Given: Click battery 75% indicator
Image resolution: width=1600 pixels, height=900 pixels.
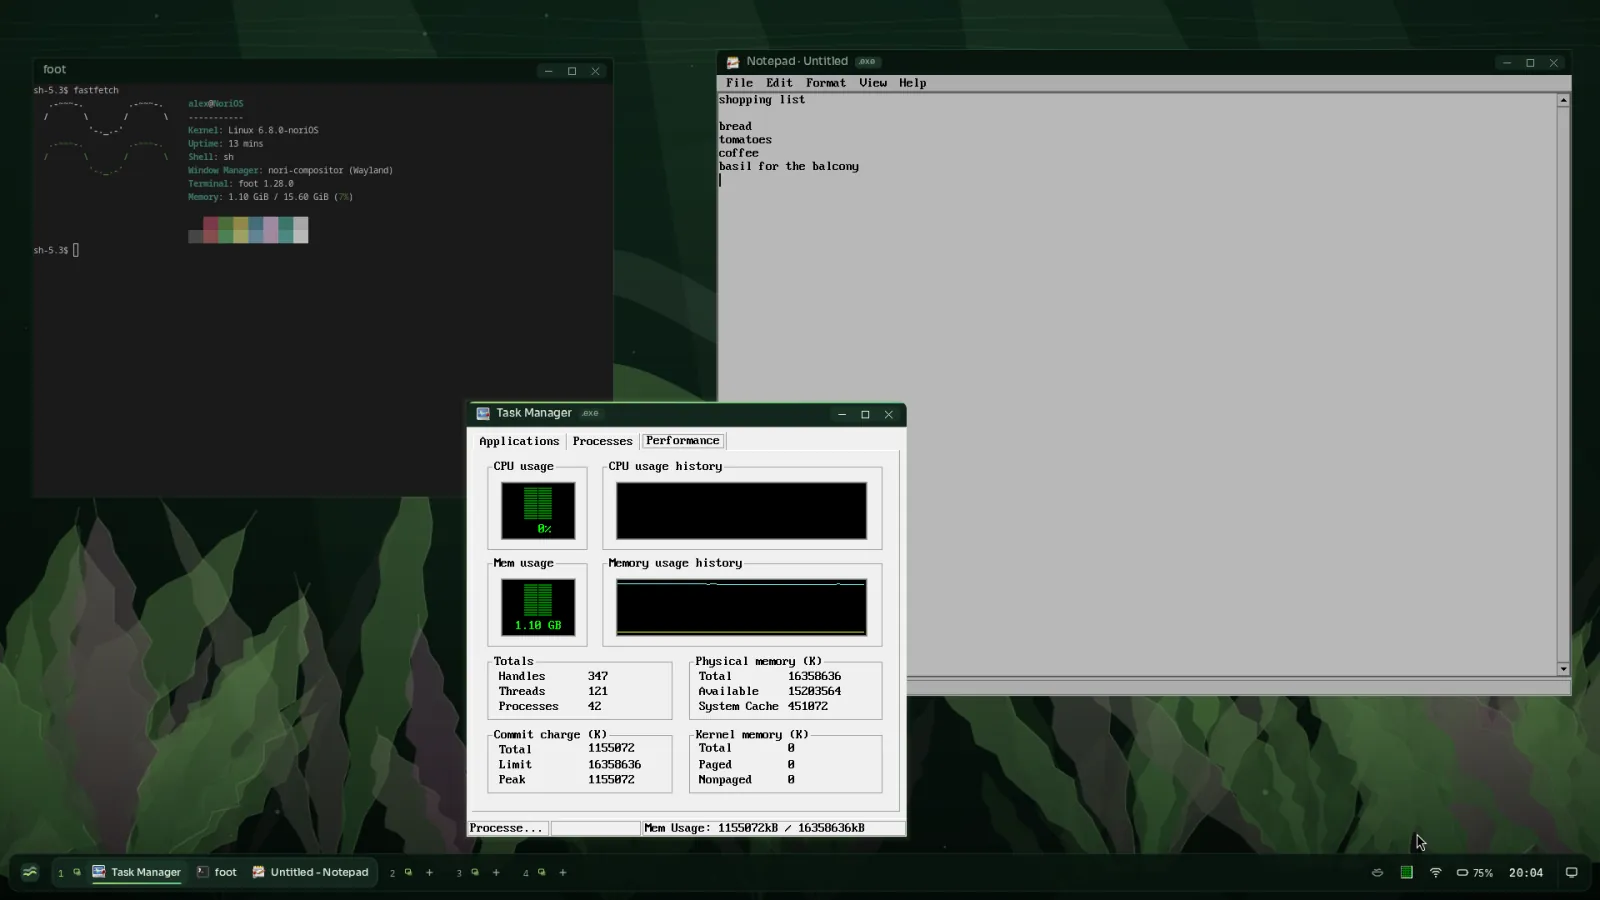Looking at the screenshot, I should 1475,872.
